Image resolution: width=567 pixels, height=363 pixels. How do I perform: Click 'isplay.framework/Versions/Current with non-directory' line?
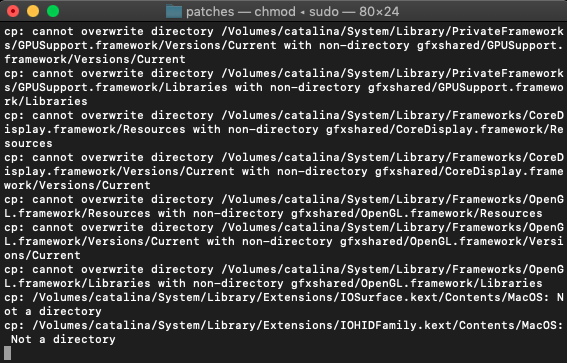[x=284, y=171]
